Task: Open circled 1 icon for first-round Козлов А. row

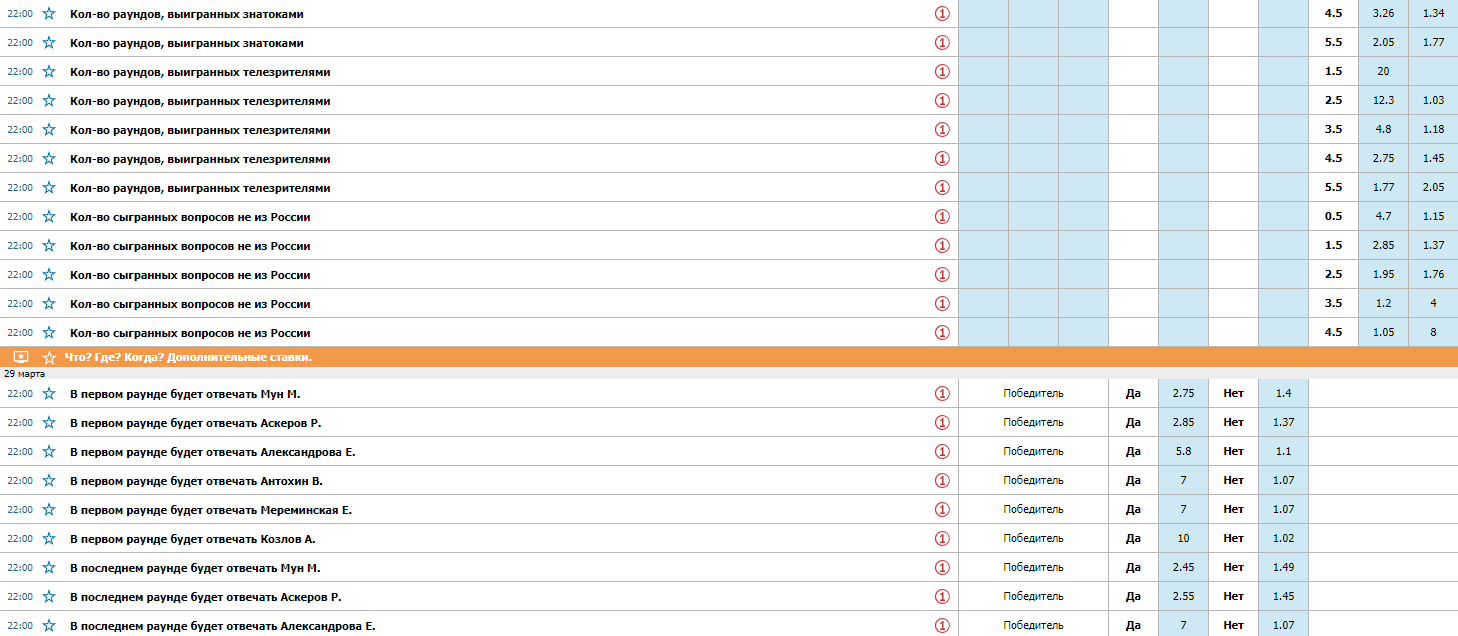Action: pos(941,539)
